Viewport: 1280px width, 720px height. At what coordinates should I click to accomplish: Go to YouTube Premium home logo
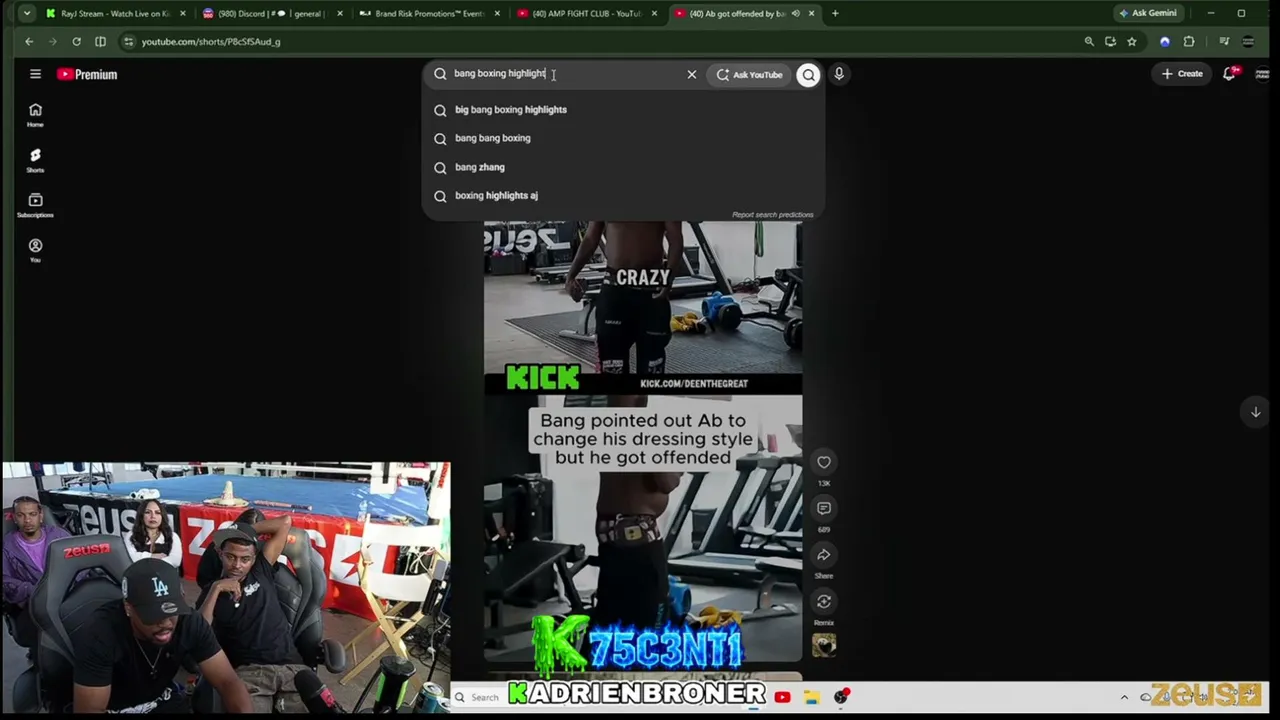point(87,74)
